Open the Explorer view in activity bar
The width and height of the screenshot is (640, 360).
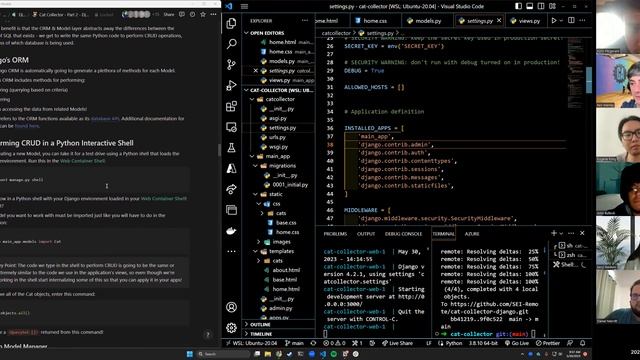coord(231,23)
